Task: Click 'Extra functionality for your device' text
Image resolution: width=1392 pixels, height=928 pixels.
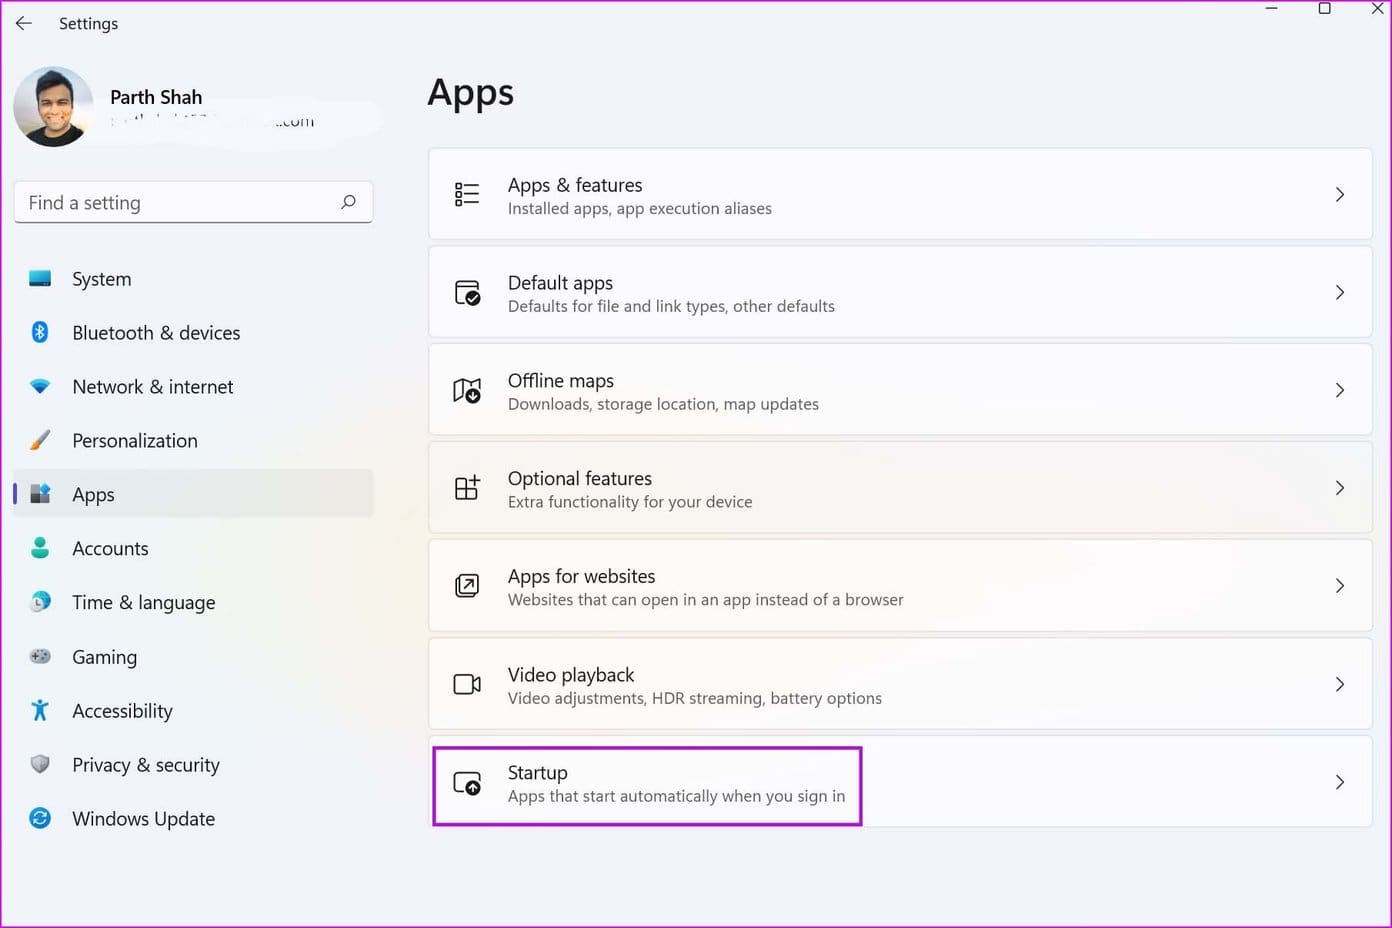Action: tap(630, 502)
